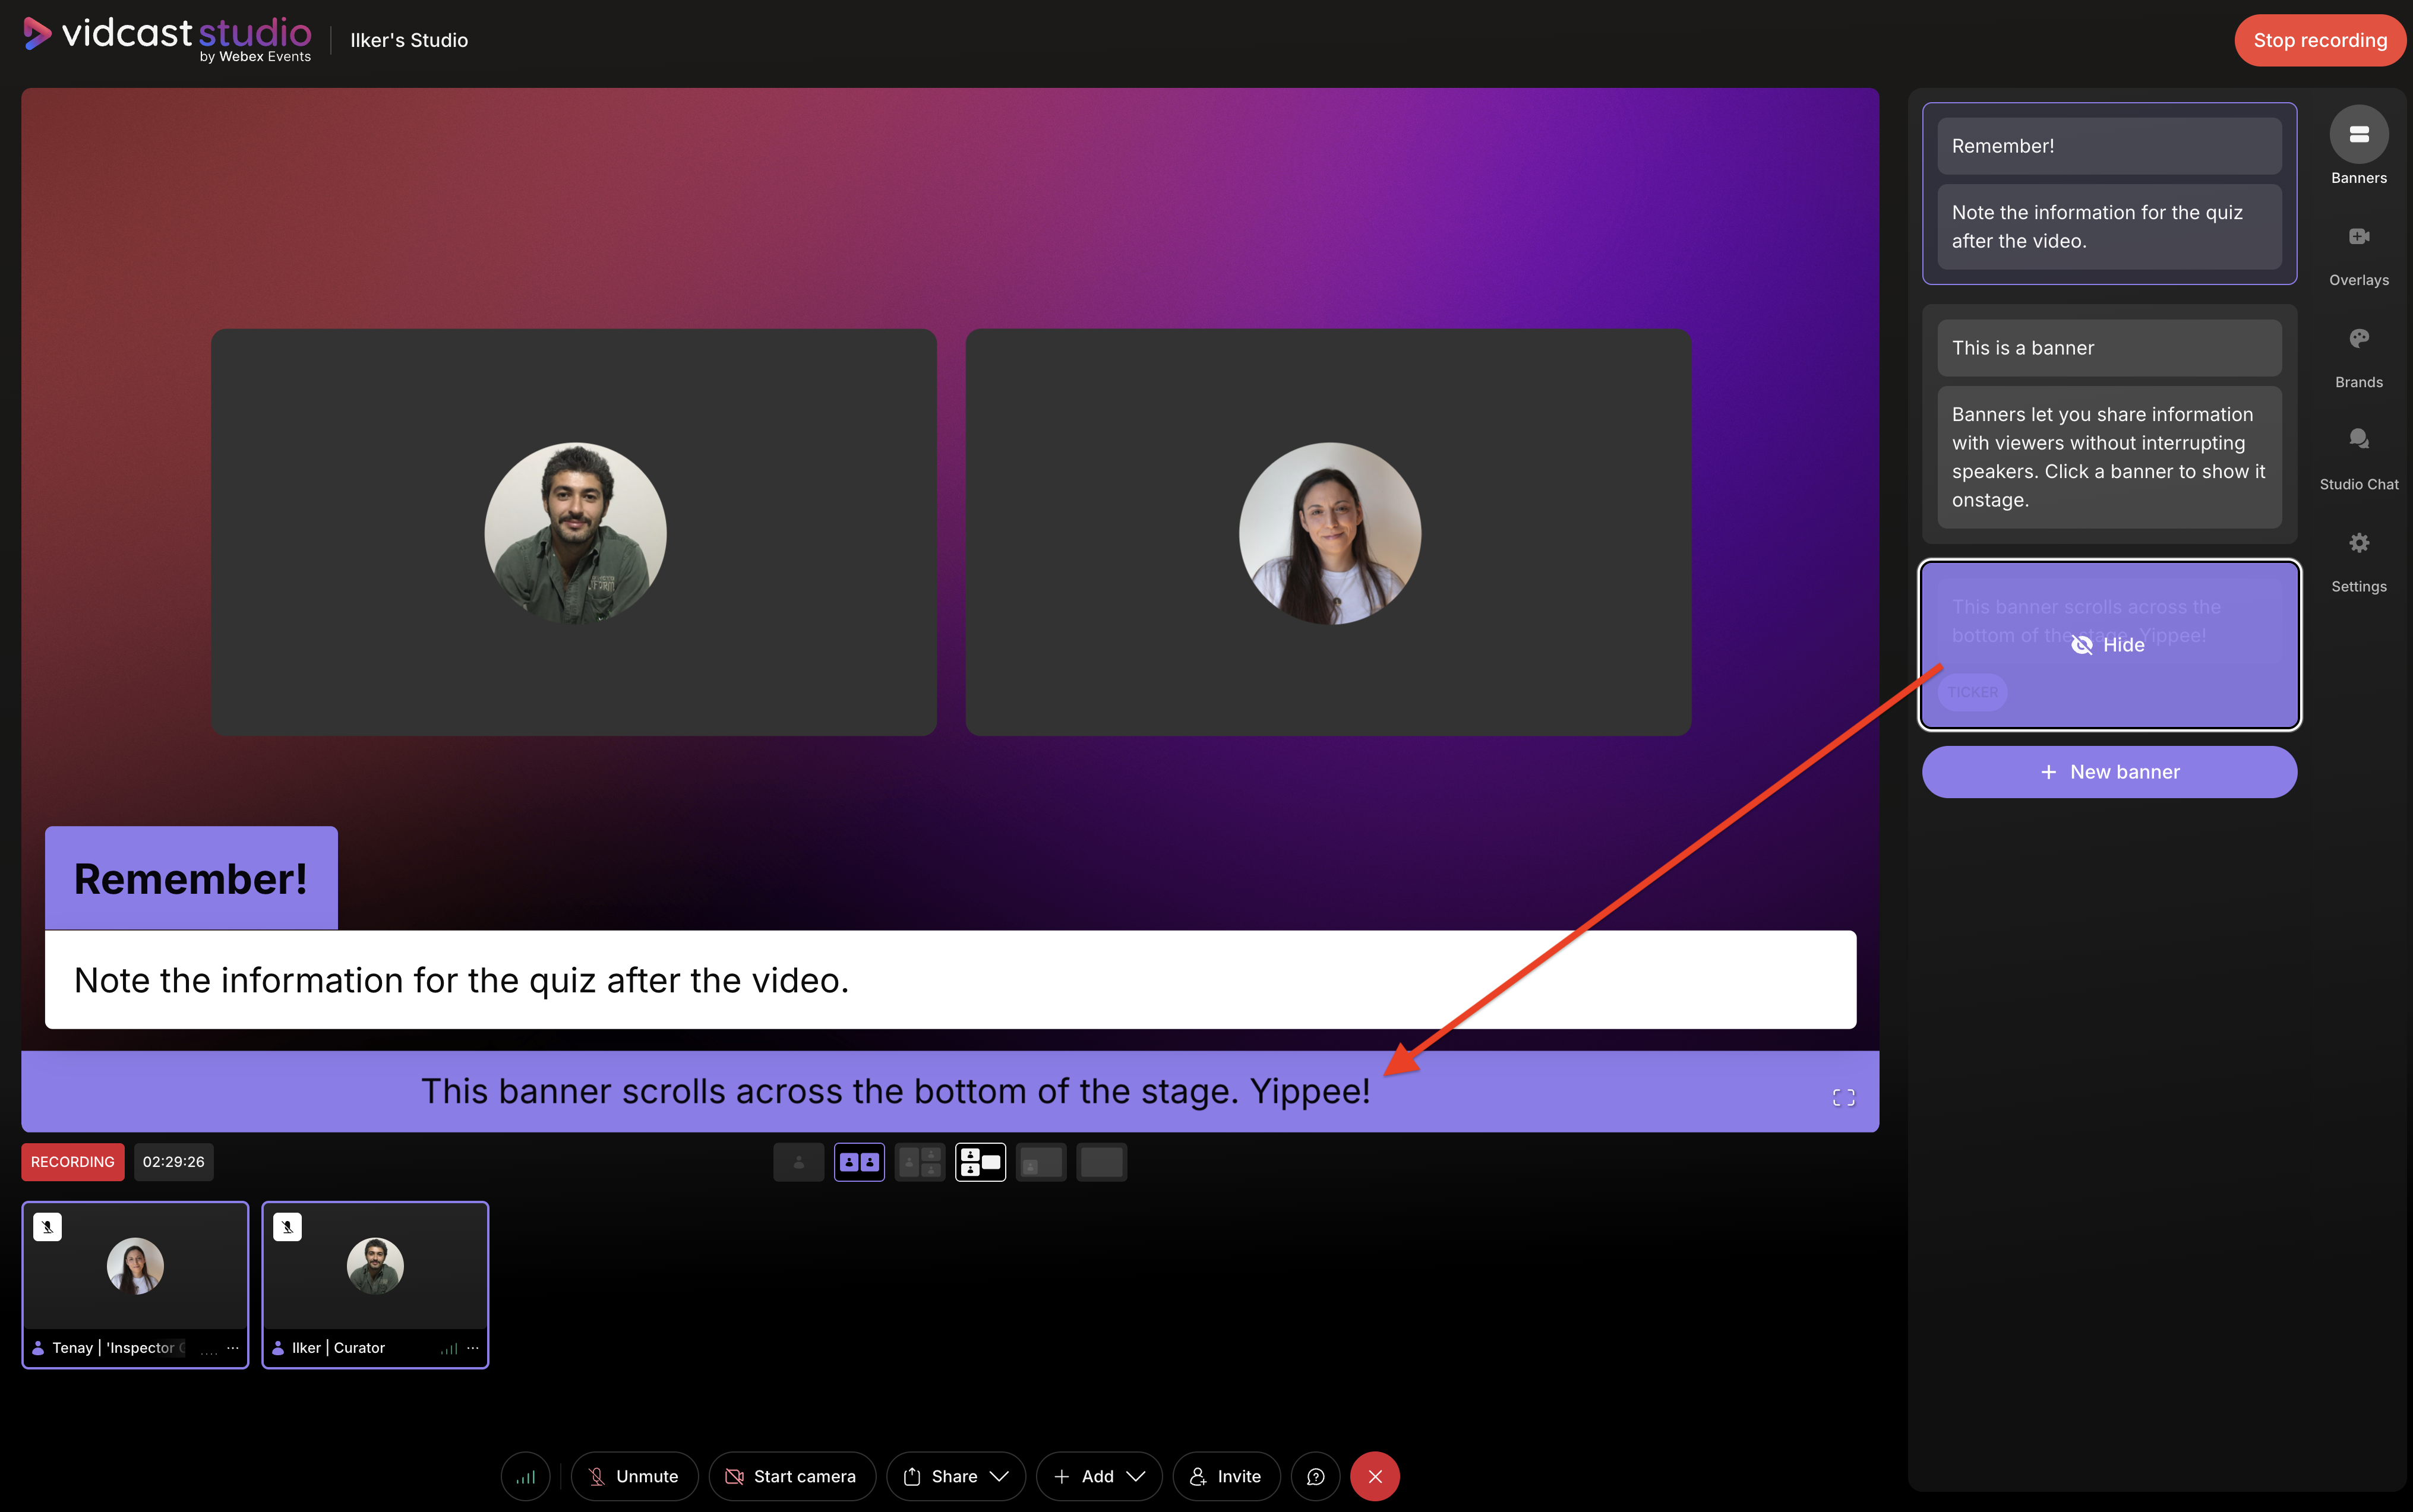Viewport: 2413px width, 1512px height.
Task: Select the two-speaker side-by-side layout
Action: pyautogui.click(x=859, y=1162)
